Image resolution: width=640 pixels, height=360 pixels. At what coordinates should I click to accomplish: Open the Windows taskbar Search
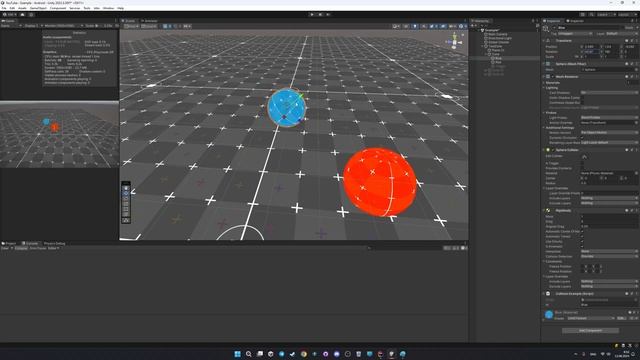point(249,354)
